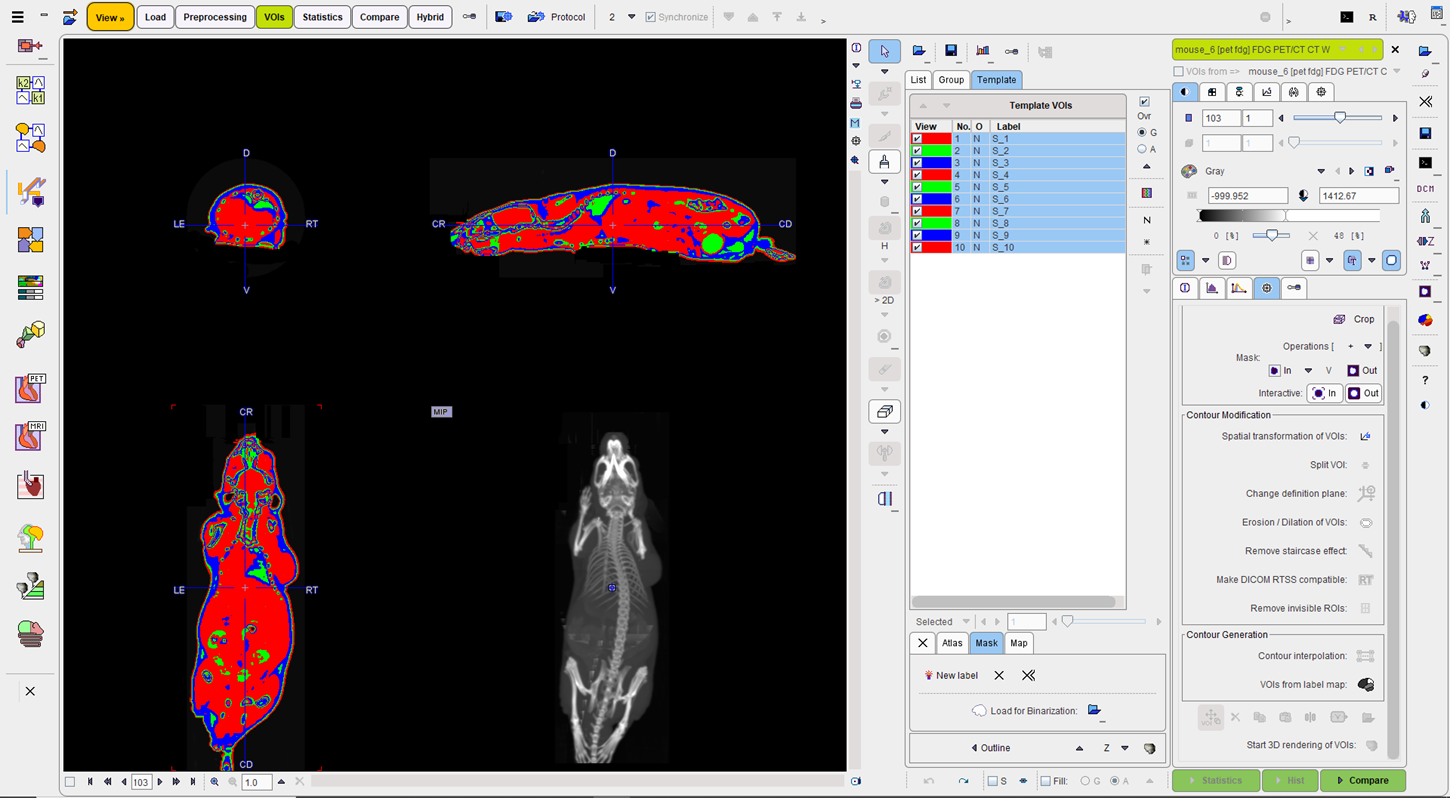Click the save icon in right strip
This screenshot has width=1450, height=798.
point(1425,133)
